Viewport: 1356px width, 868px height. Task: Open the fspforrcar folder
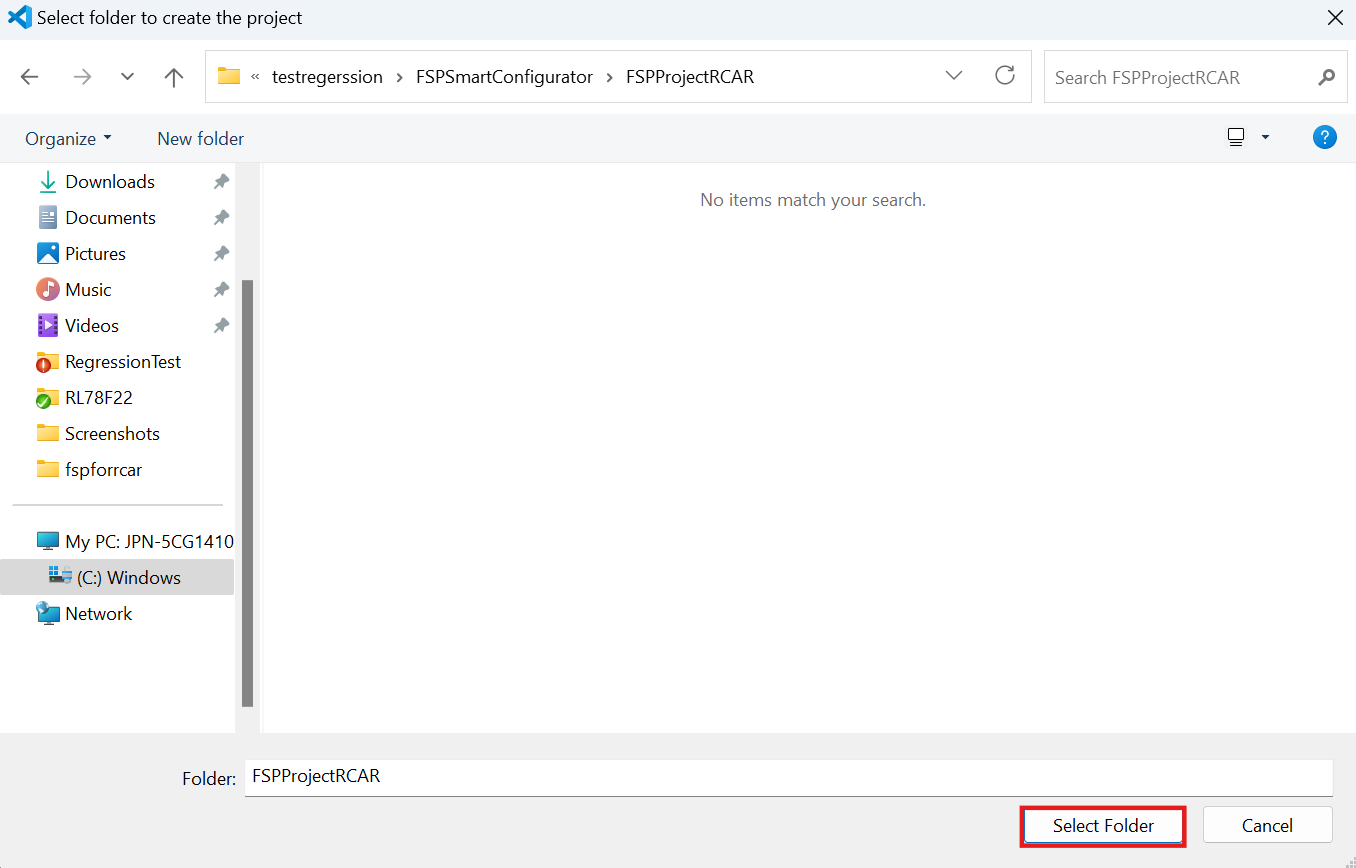point(103,470)
